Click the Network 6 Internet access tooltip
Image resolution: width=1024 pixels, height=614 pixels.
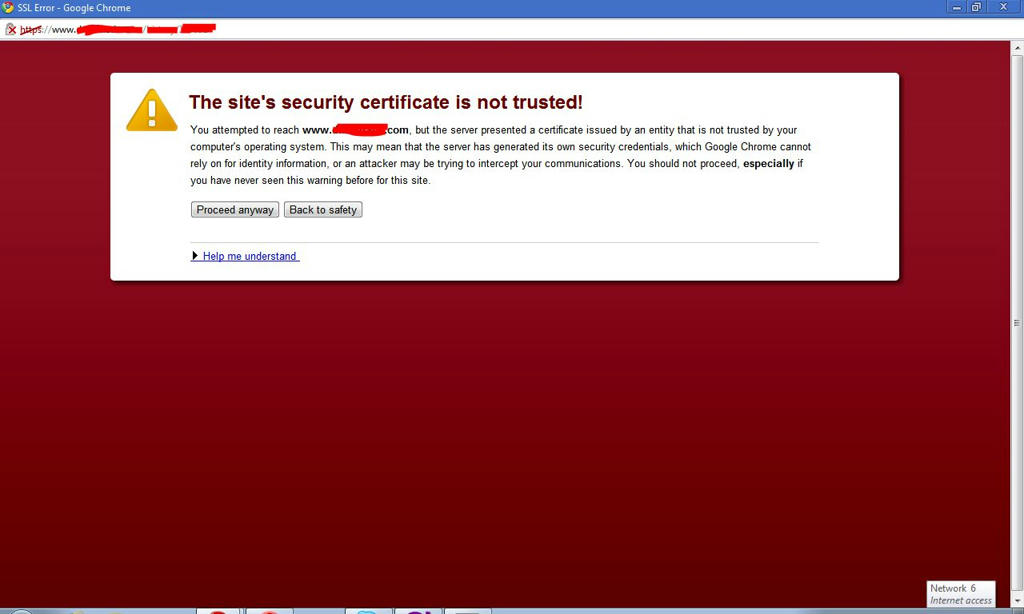[961, 594]
